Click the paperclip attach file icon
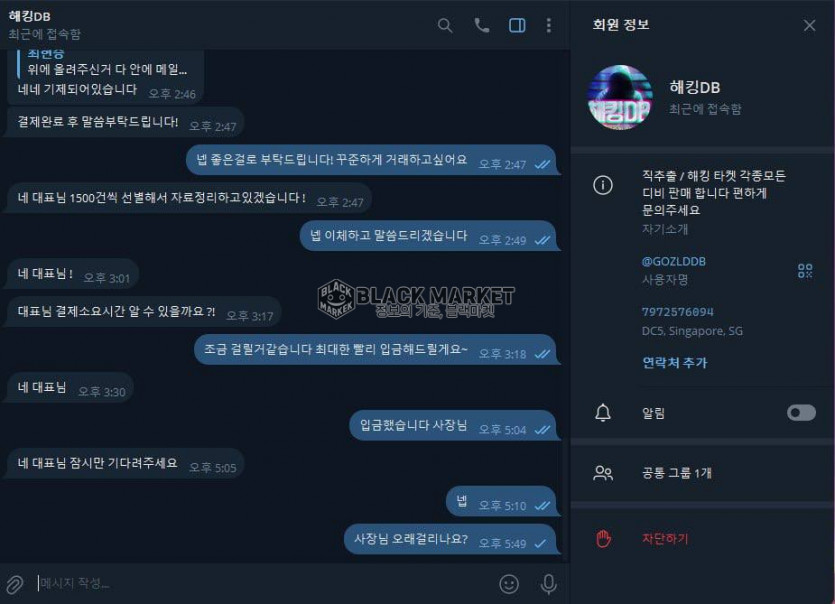This screenshot has width=835, height=604. pyautogui.click(x=15, y=584)
